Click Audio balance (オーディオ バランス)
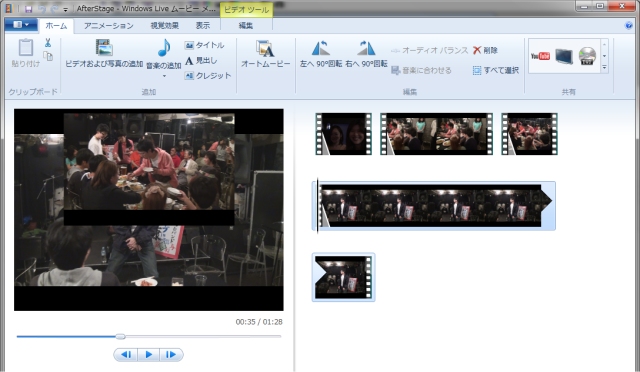The height and width of the screenshot is (372, 640). coord(429,50)
